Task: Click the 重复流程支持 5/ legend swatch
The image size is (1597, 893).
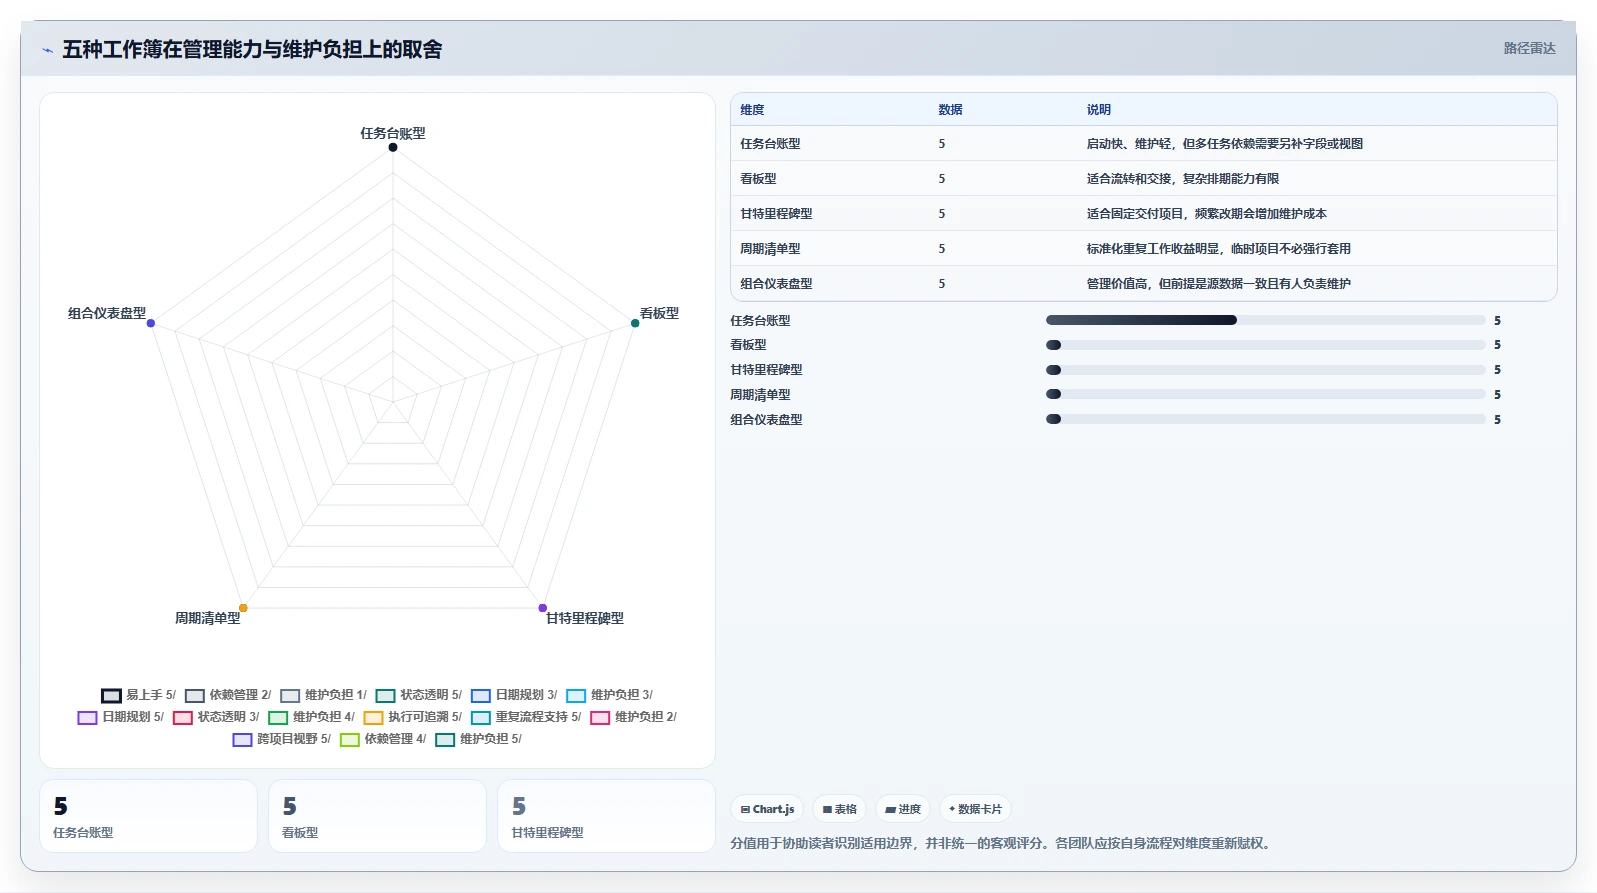Action: [481, 717]
